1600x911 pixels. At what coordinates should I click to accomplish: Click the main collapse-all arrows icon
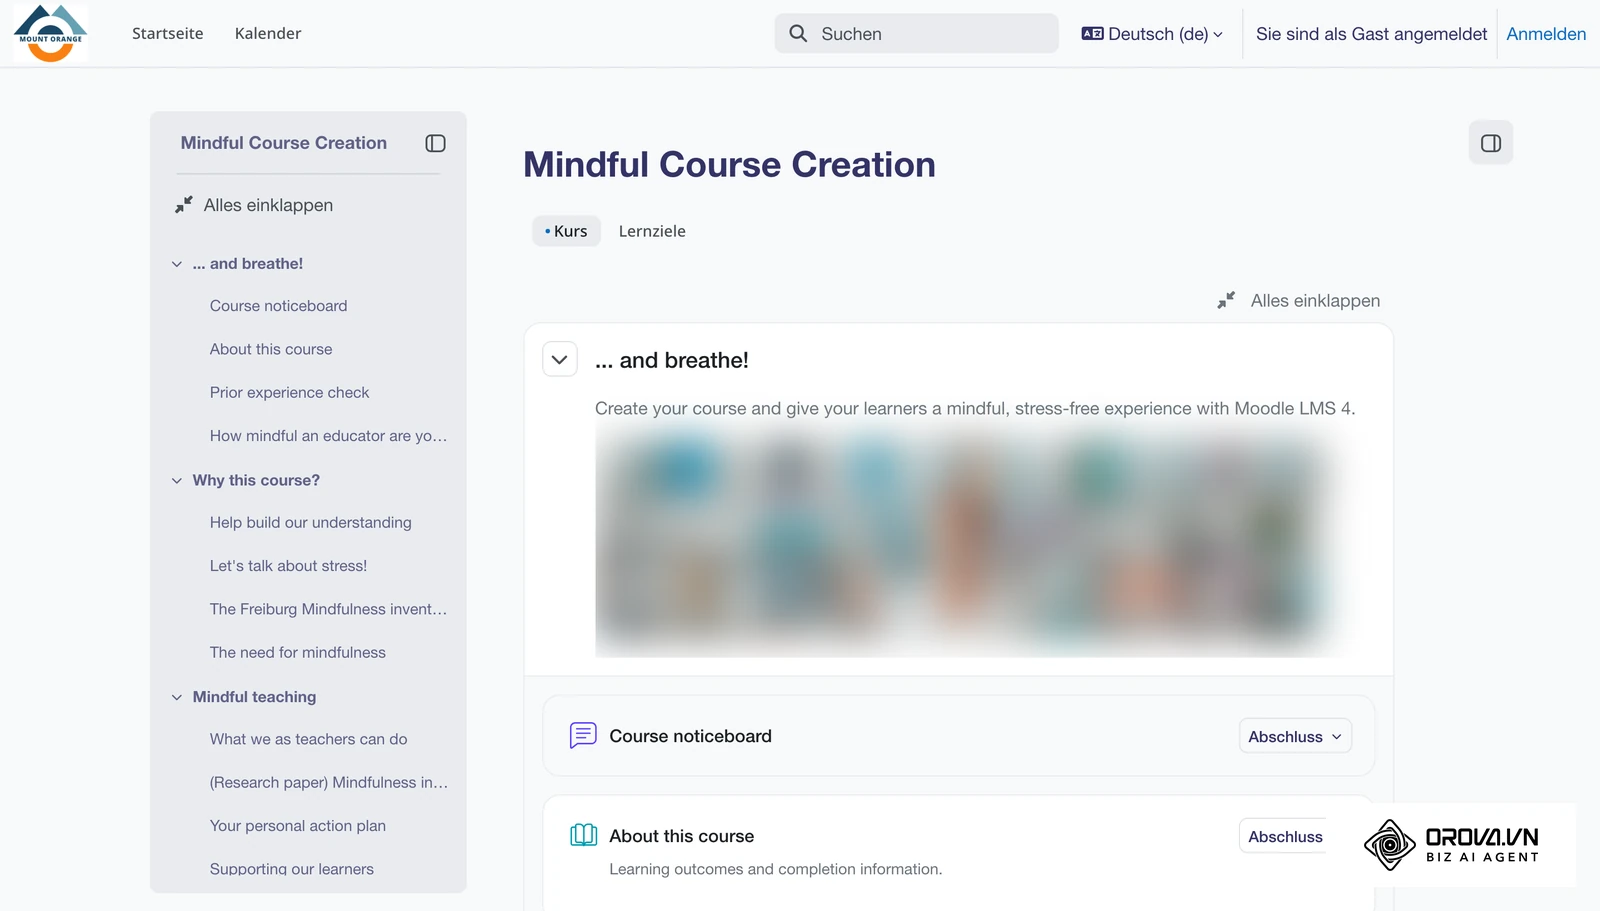(x=1226, y=300)
